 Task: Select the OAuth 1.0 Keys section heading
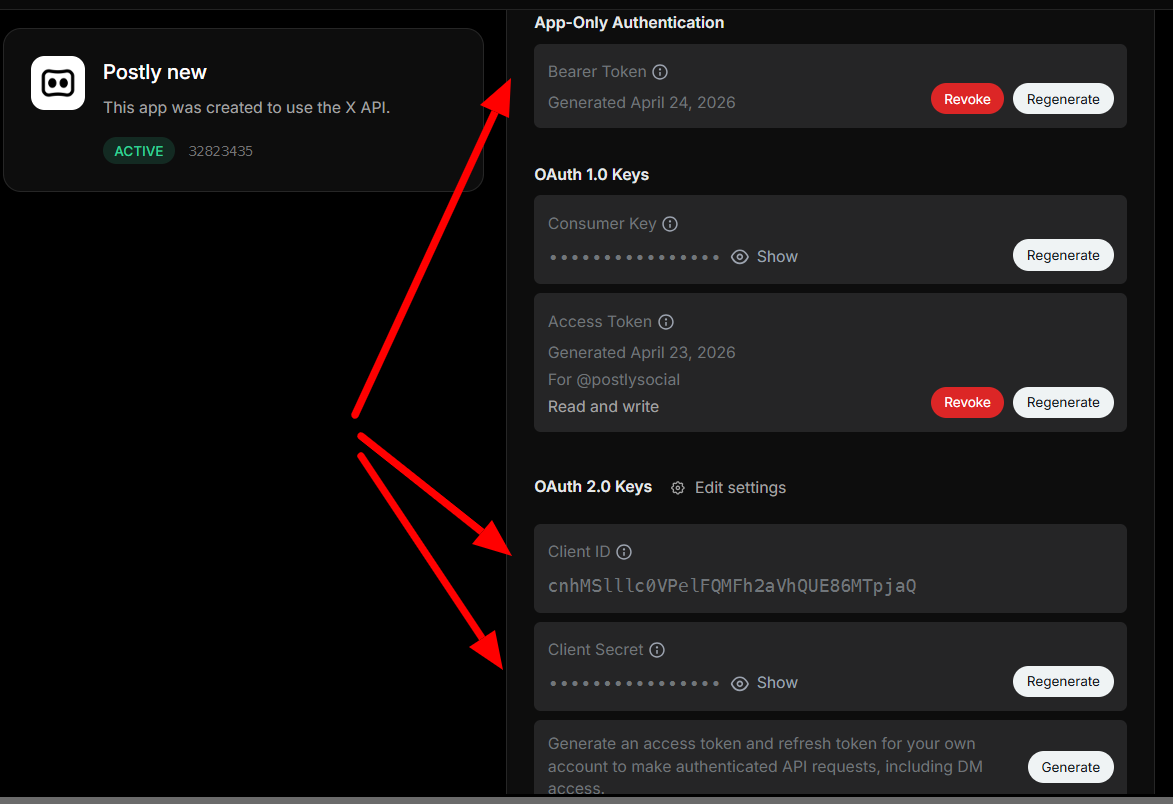click(591, 174)
